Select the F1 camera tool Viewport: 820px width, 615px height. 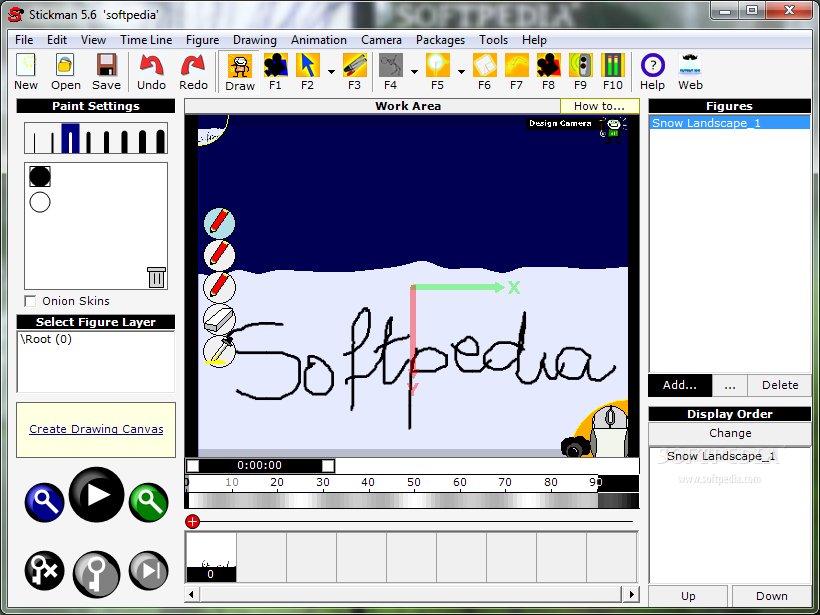(x=275, y=72)
